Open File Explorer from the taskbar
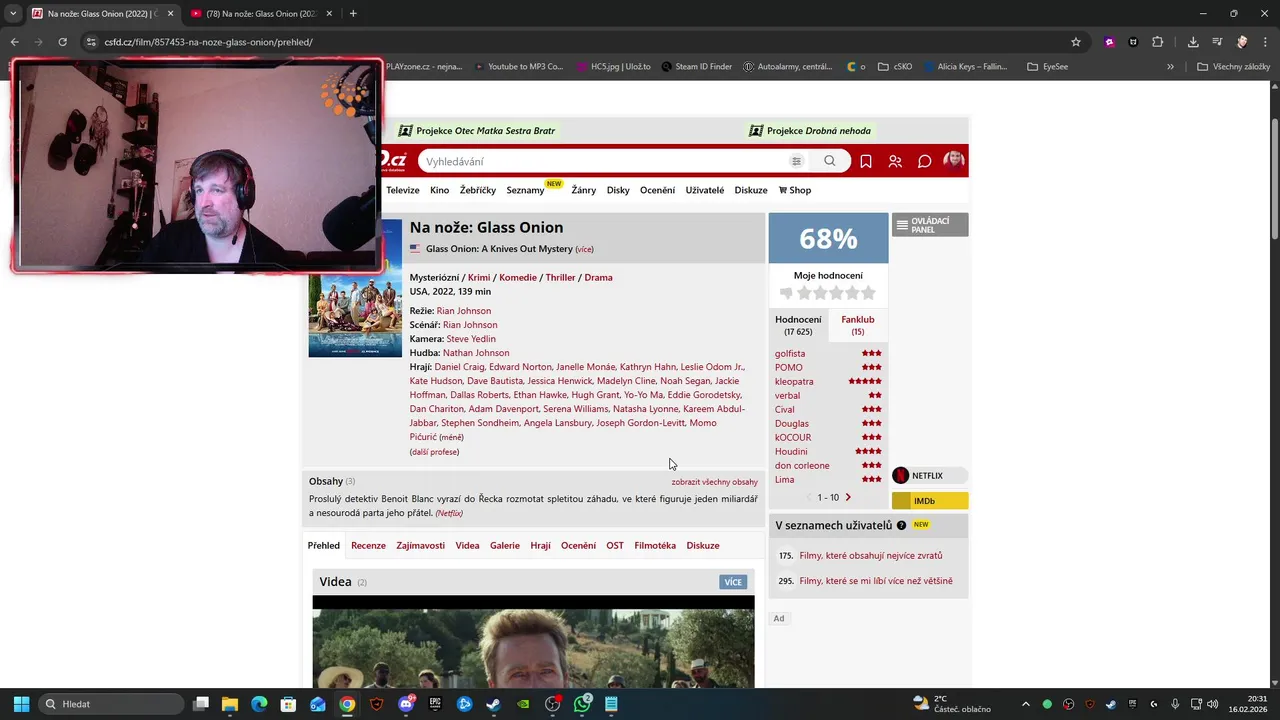Viewport: 1280px width, 720px height. pyautogui.click(x=229, y=704)
